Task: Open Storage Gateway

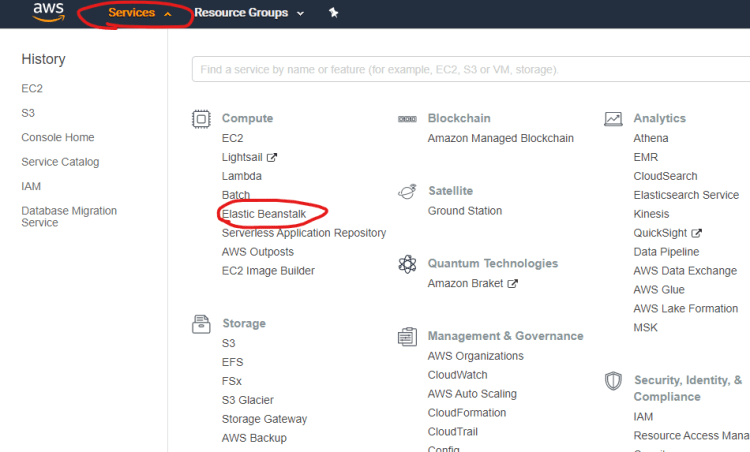Action: pos(265,419)
